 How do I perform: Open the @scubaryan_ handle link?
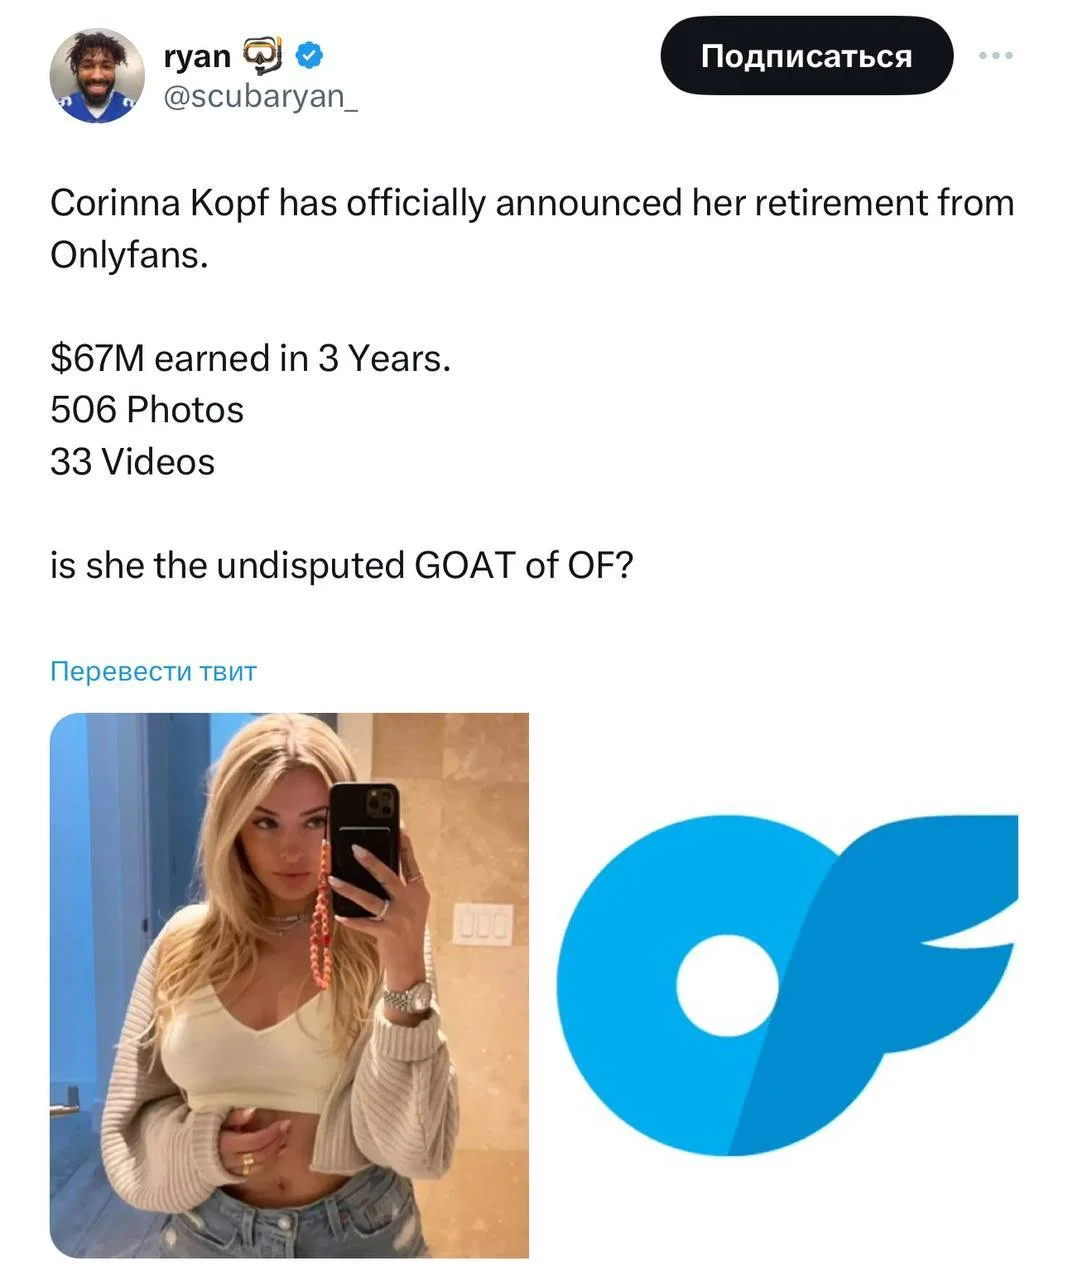pyautogui.click(x=259, y=97)
